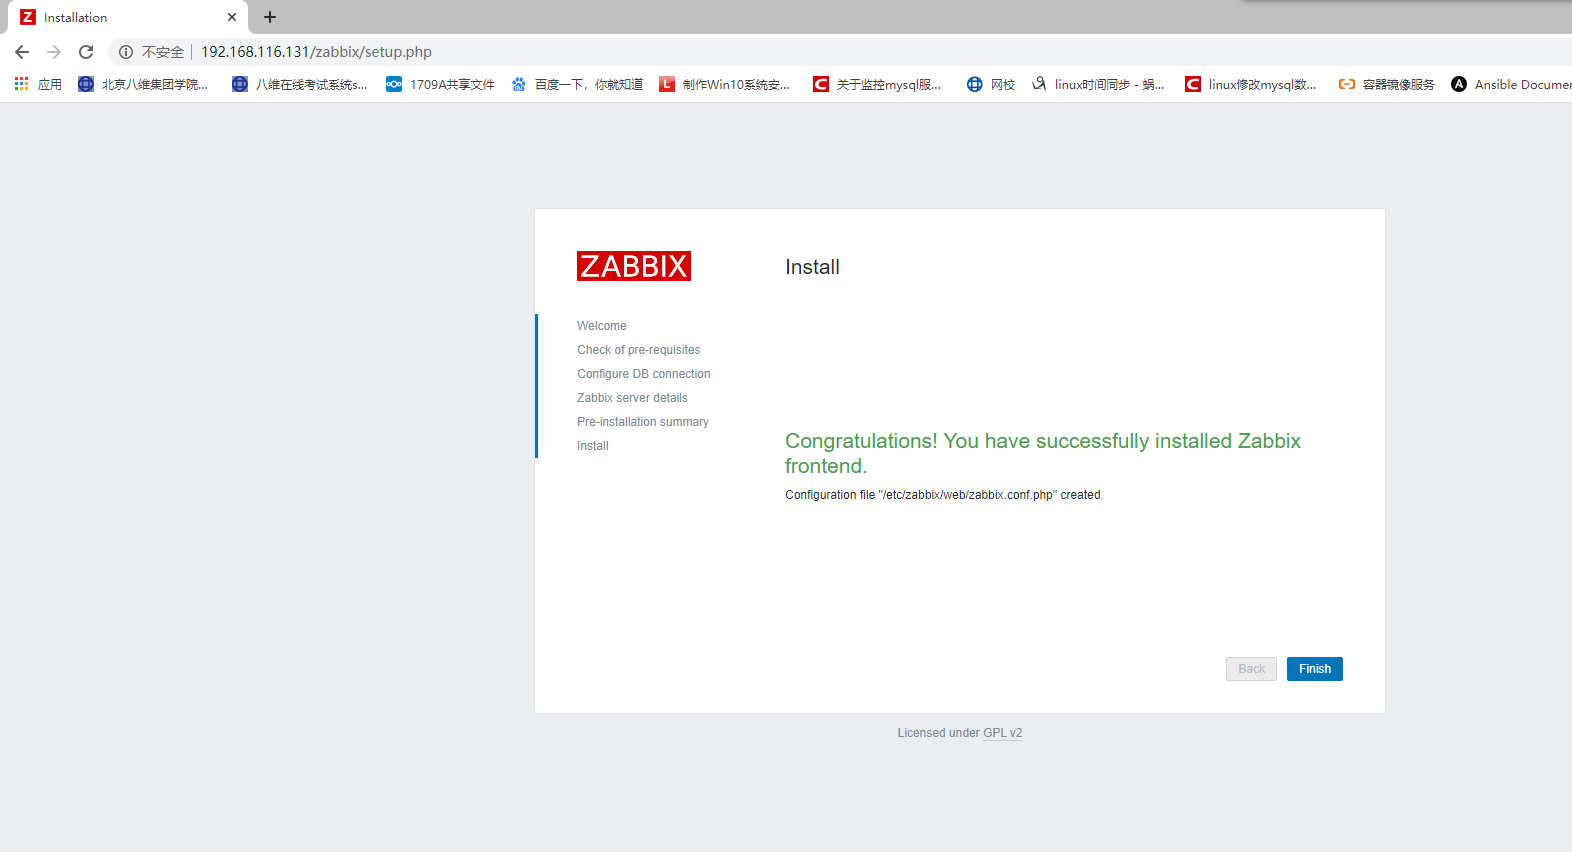Click the site info icon in address bar
Viewport: 1572px width, 852px height.
pos(126,52)
